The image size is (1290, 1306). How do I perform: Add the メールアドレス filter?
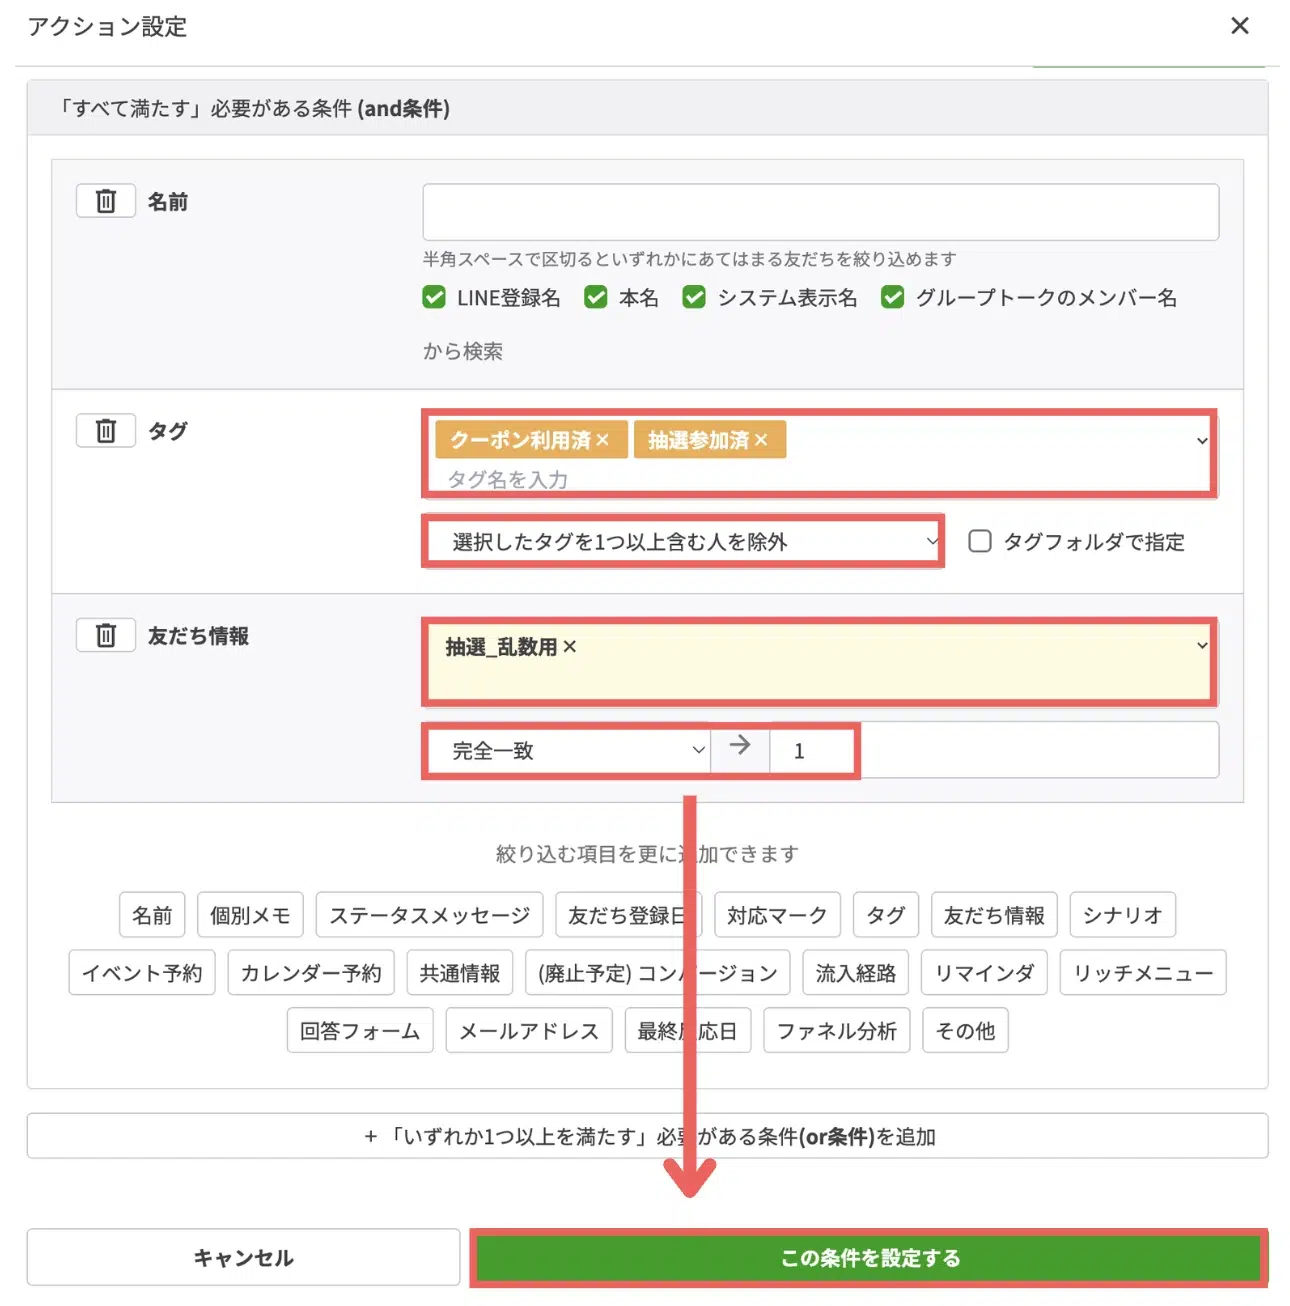[x=529, y=1031]
